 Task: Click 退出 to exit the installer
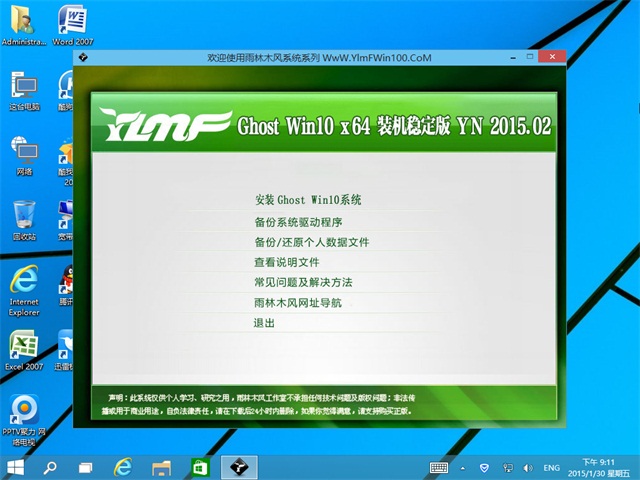(264, 323)
